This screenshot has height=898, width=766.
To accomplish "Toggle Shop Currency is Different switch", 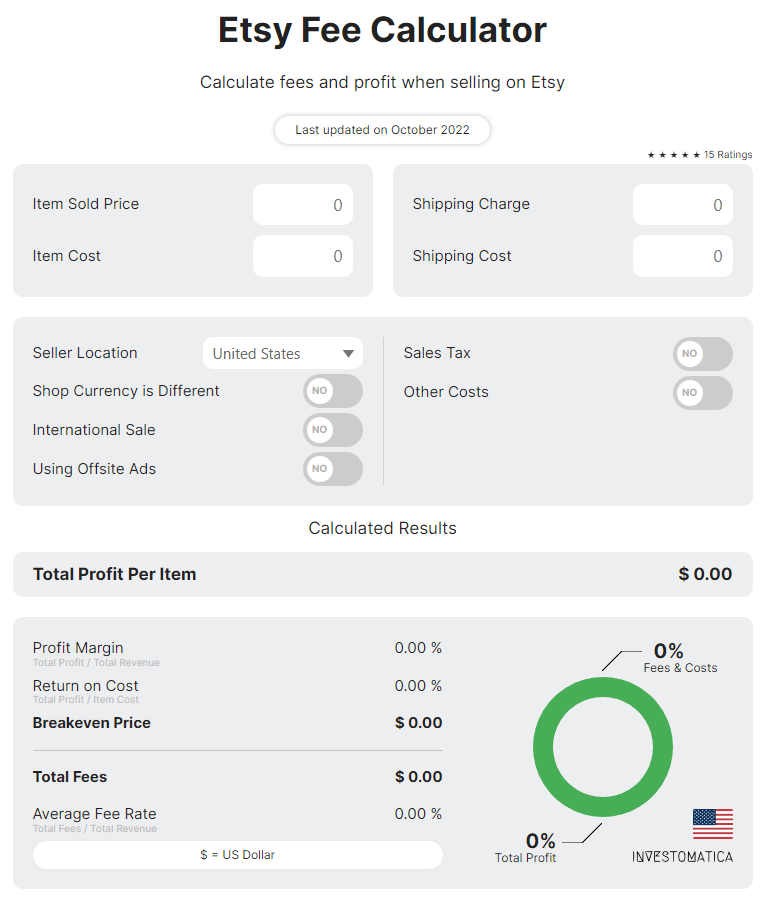I will pyautogui.click(x=333, y=391).
